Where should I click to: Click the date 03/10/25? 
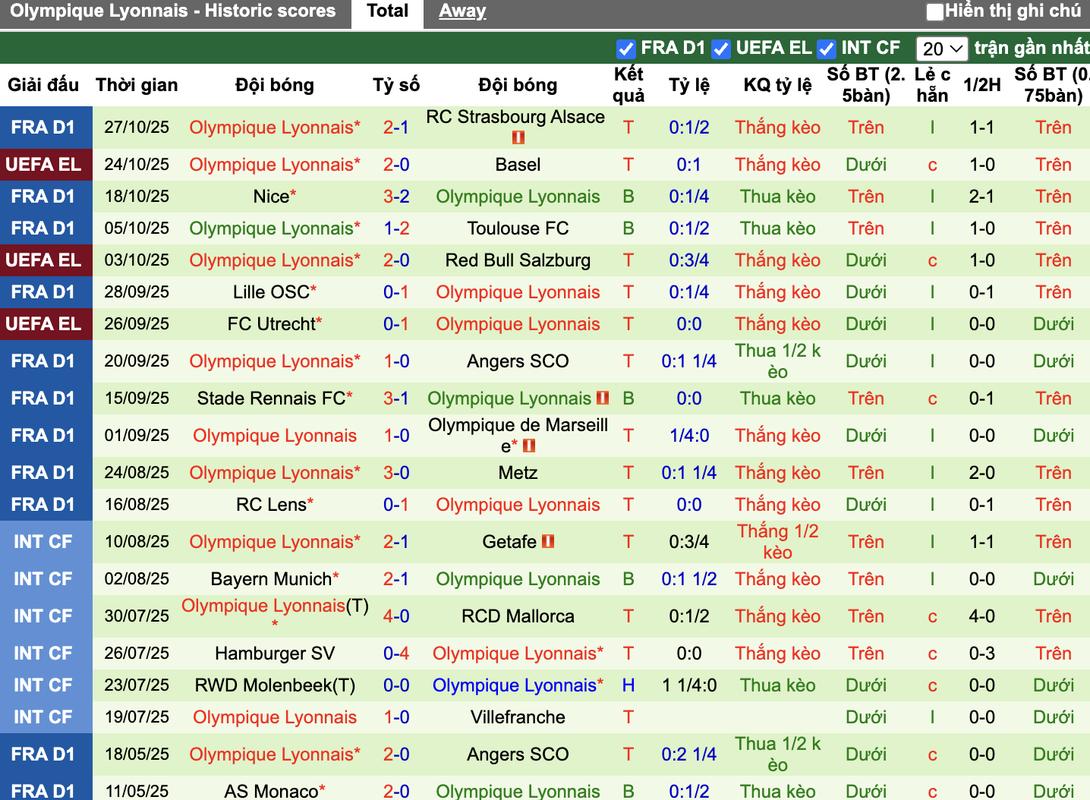coord(136,261)
